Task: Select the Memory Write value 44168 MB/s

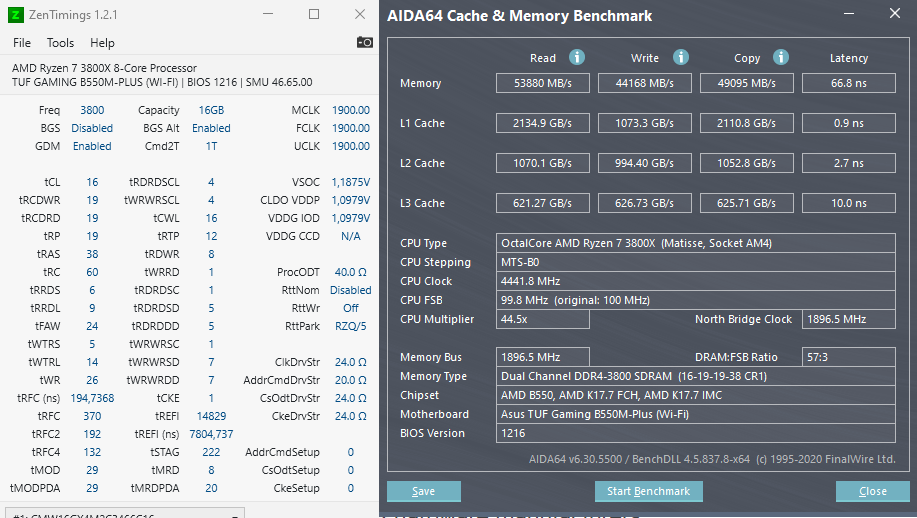Action: (x=644, y=83)
